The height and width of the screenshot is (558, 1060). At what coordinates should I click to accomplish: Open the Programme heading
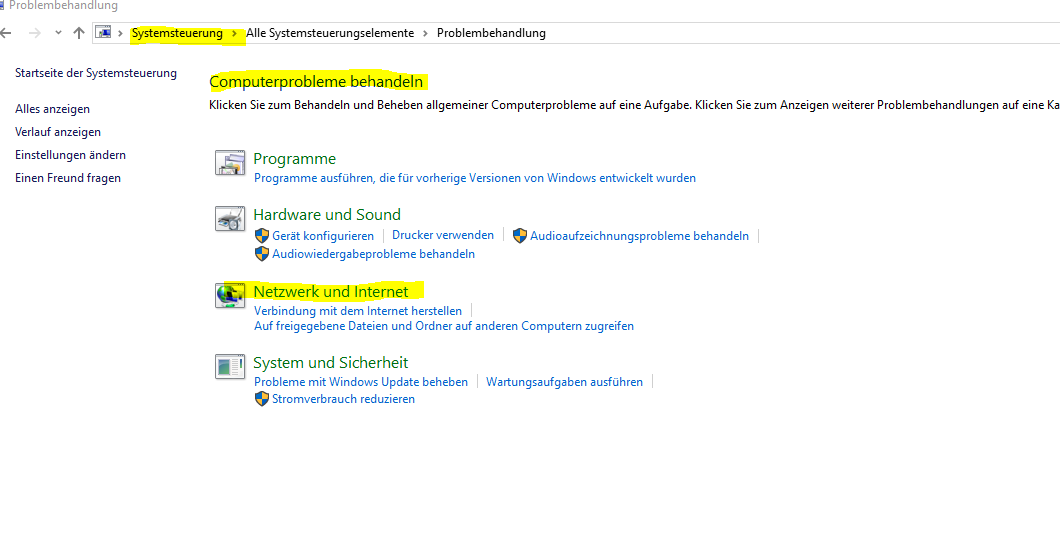tap(294, 158)
